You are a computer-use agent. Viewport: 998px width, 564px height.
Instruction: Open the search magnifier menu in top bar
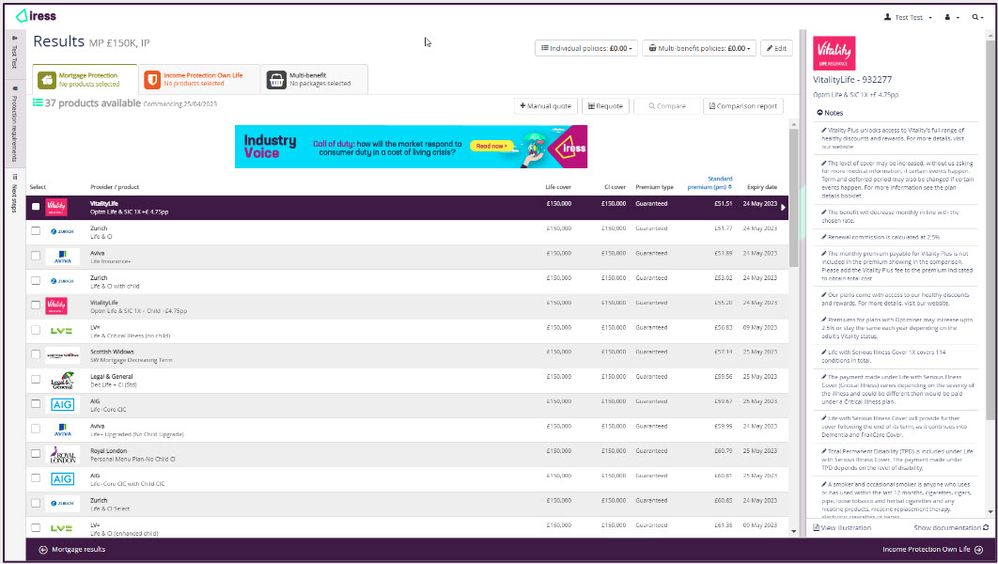(977, 17)
